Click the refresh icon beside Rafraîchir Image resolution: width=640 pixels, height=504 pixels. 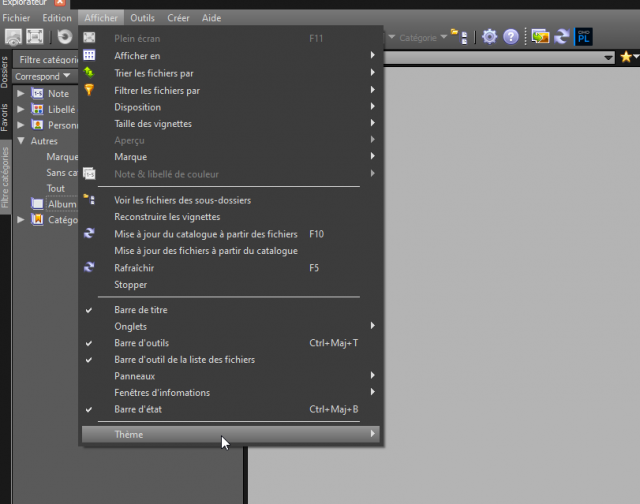[x=89, y=267]
